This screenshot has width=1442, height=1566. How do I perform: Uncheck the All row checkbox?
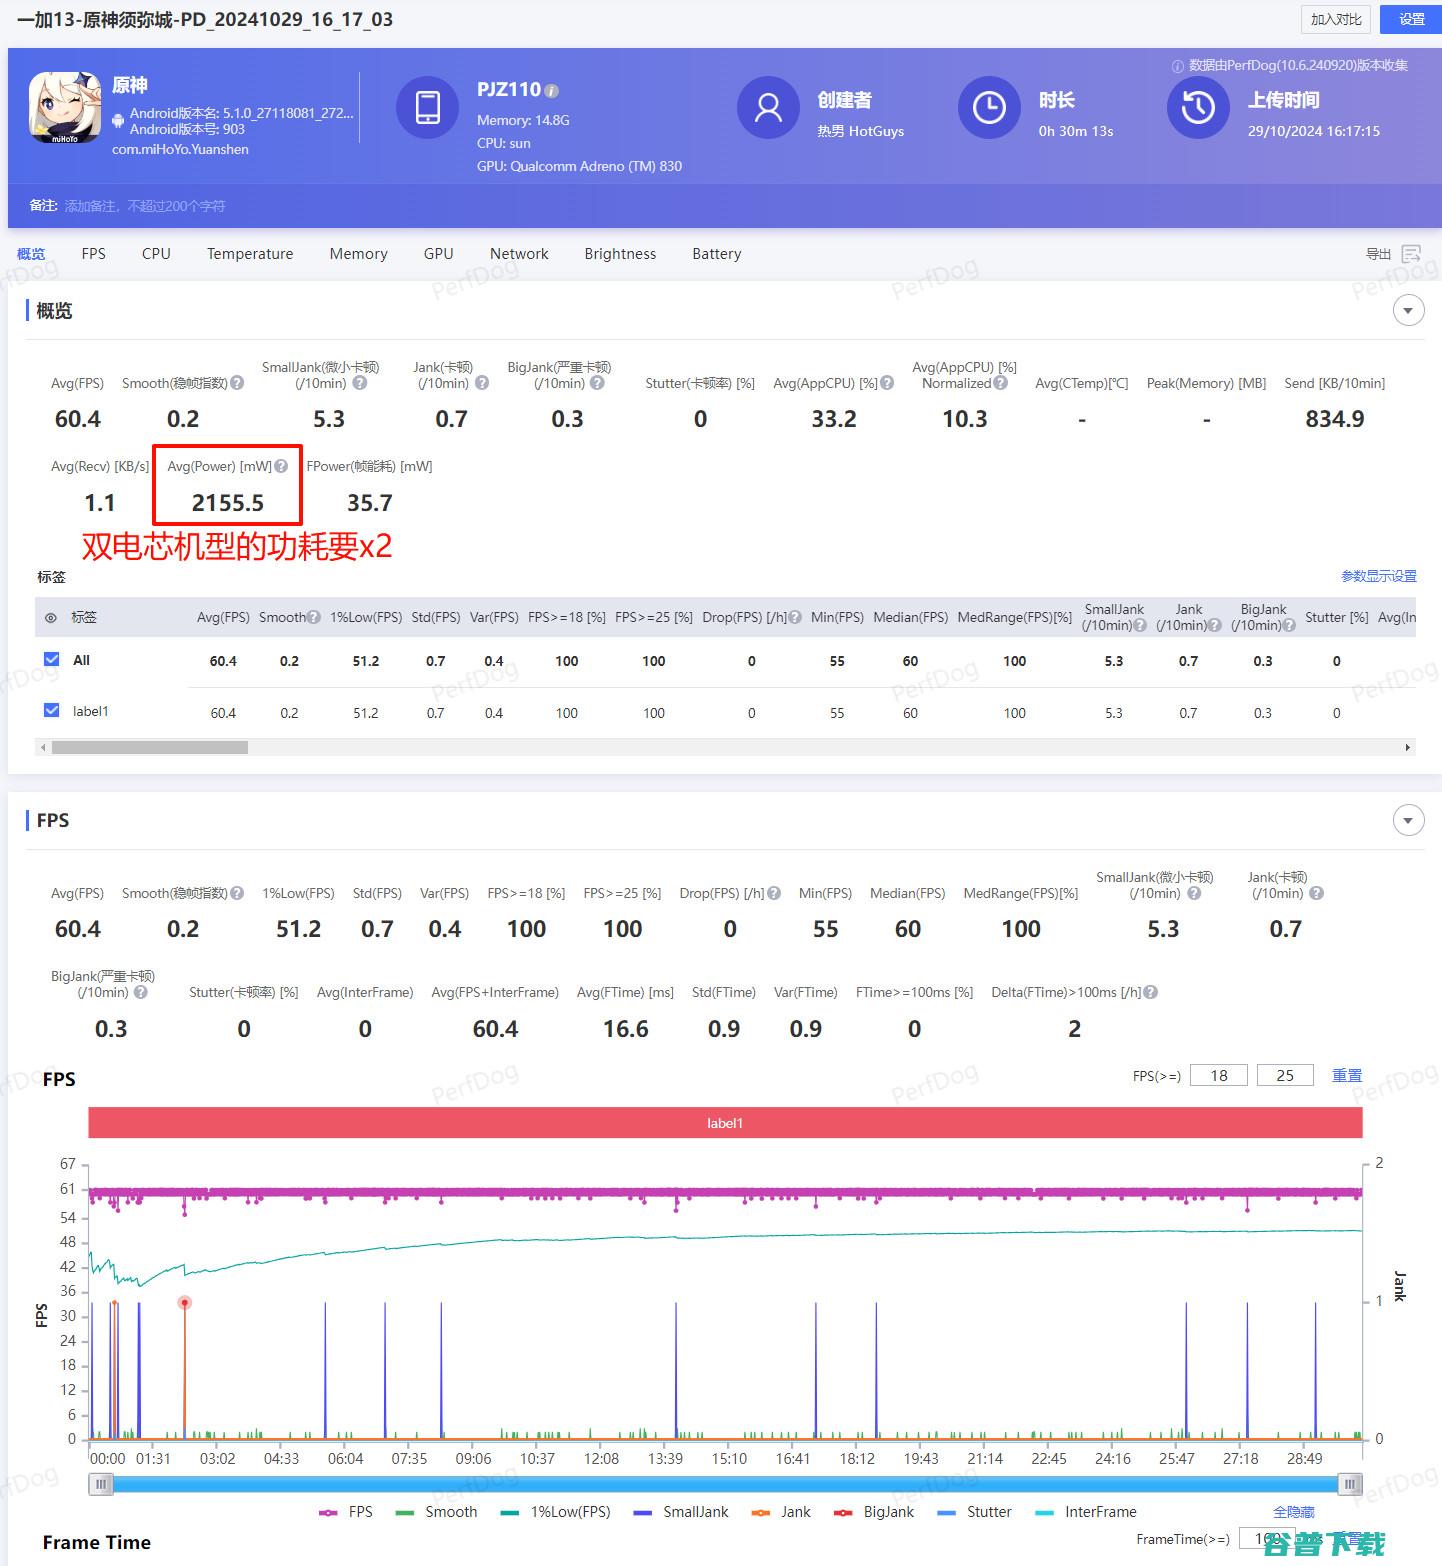pyautogui.click(x=51, y=659)
